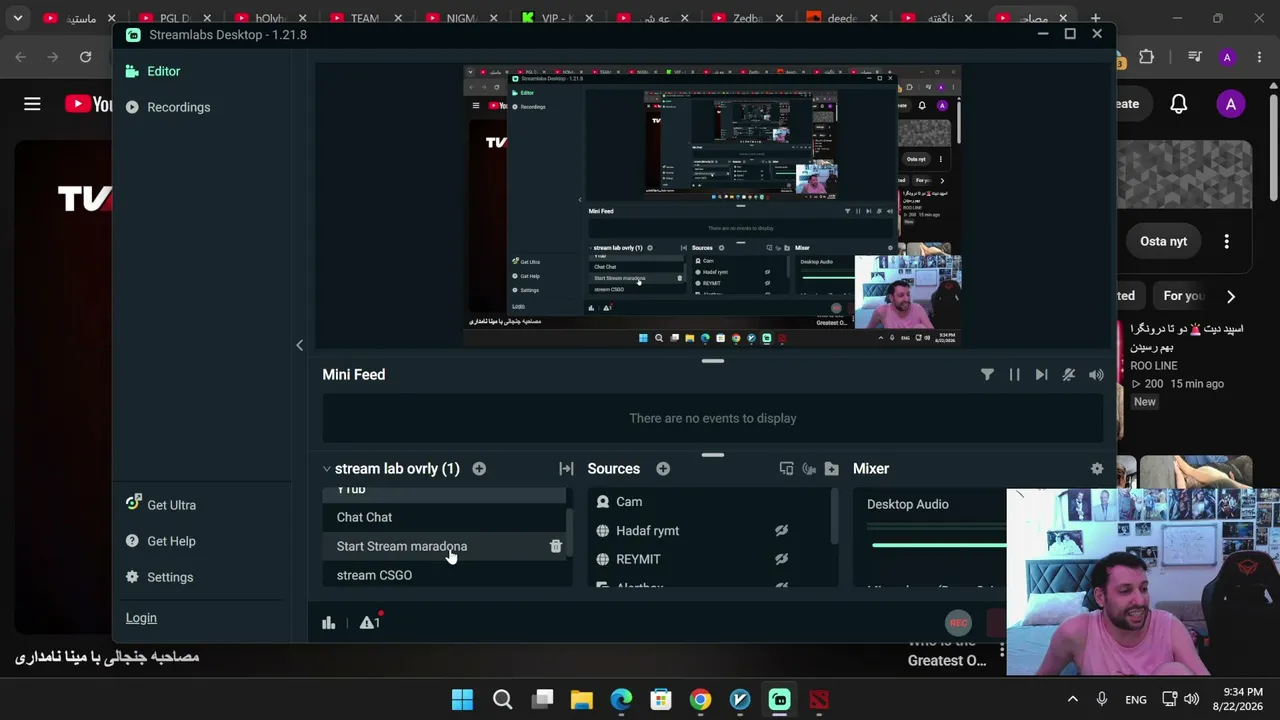
Task: Show next YouTube filter chips arrow
Action: (1231, 296)
